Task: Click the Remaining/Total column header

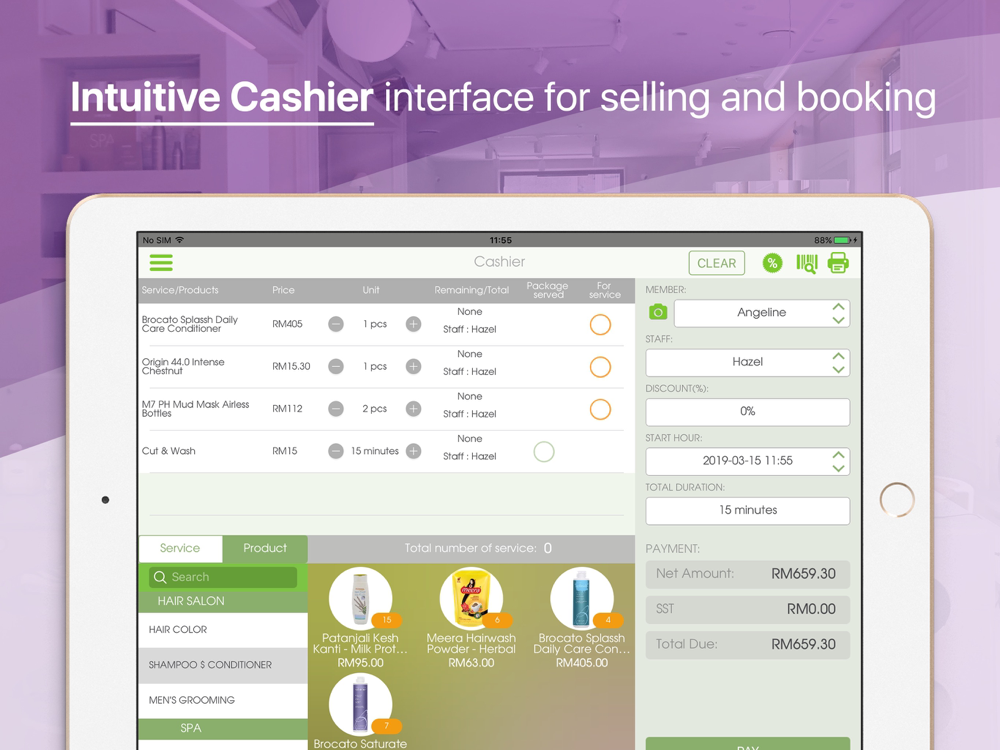Action: point(471,290)
